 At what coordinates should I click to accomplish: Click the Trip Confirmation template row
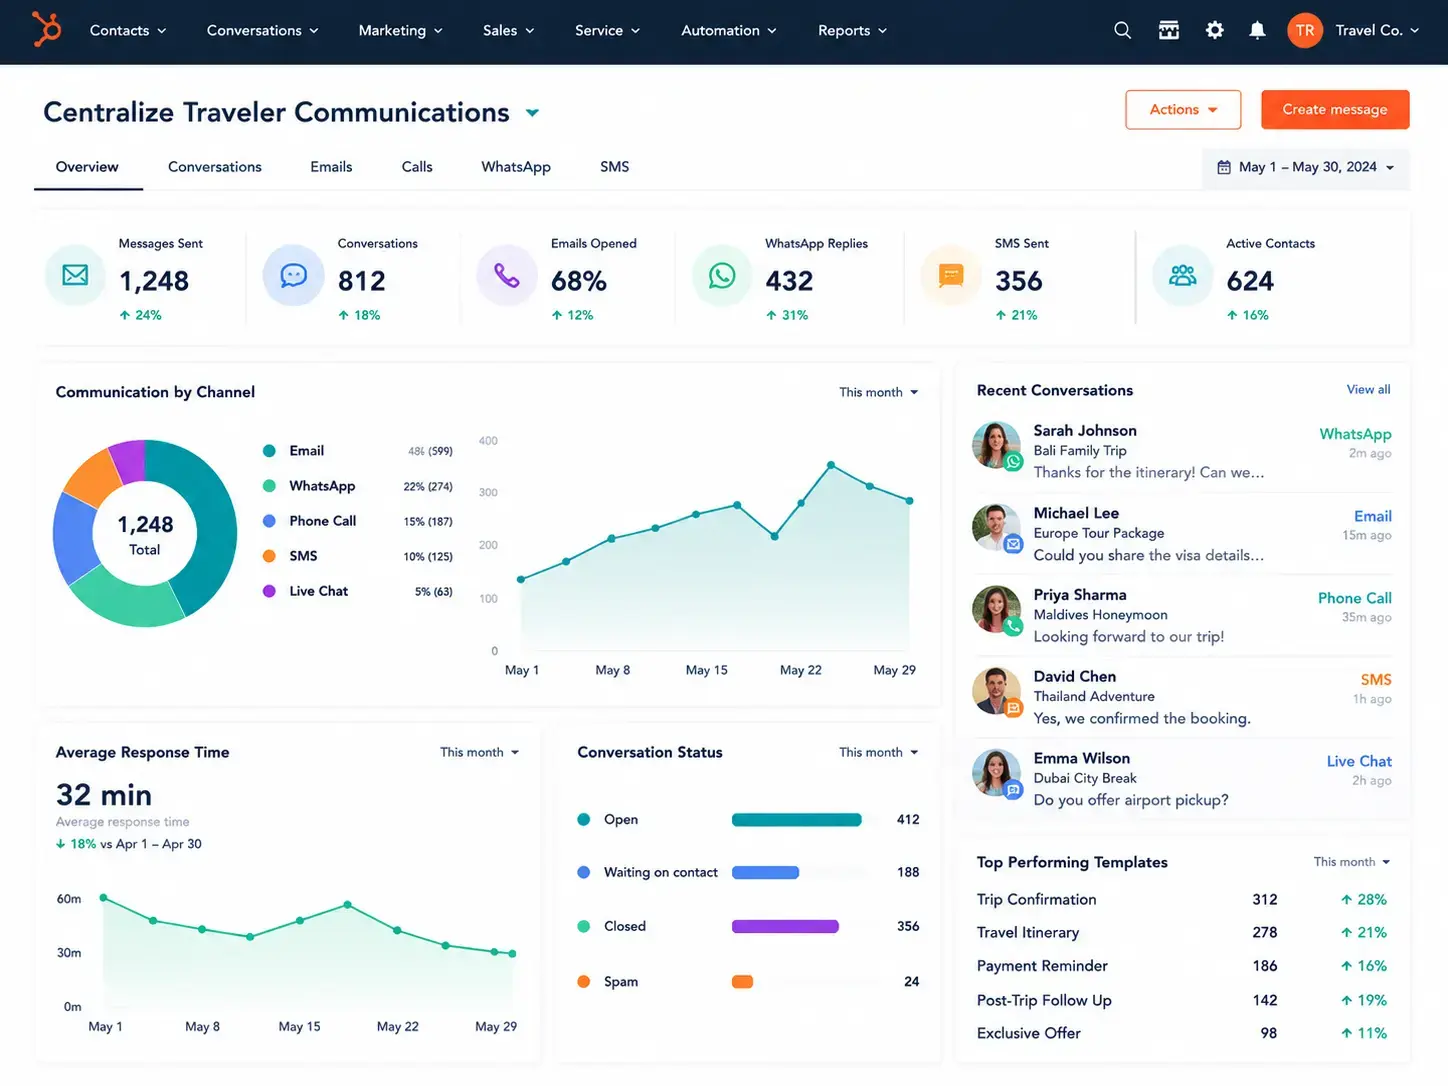click(x=1182, y=899)
